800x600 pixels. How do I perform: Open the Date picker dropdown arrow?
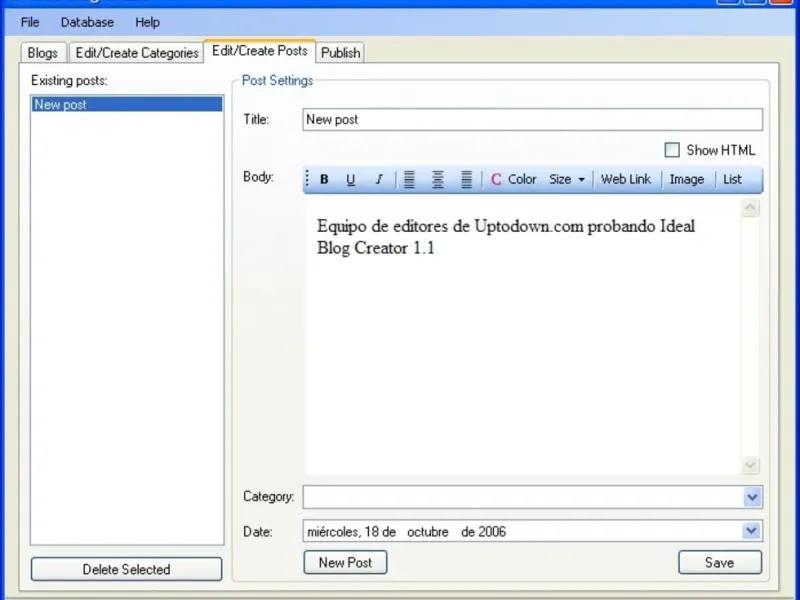click(x=751, y=531)
